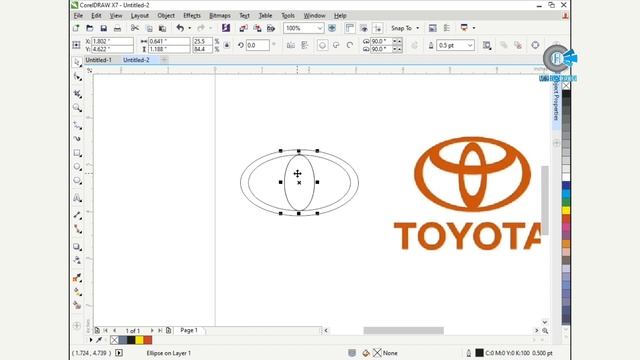Viewport: 640px width, 360px height.
Task: Click the Import icon
Action: click(x=244, y=28)
